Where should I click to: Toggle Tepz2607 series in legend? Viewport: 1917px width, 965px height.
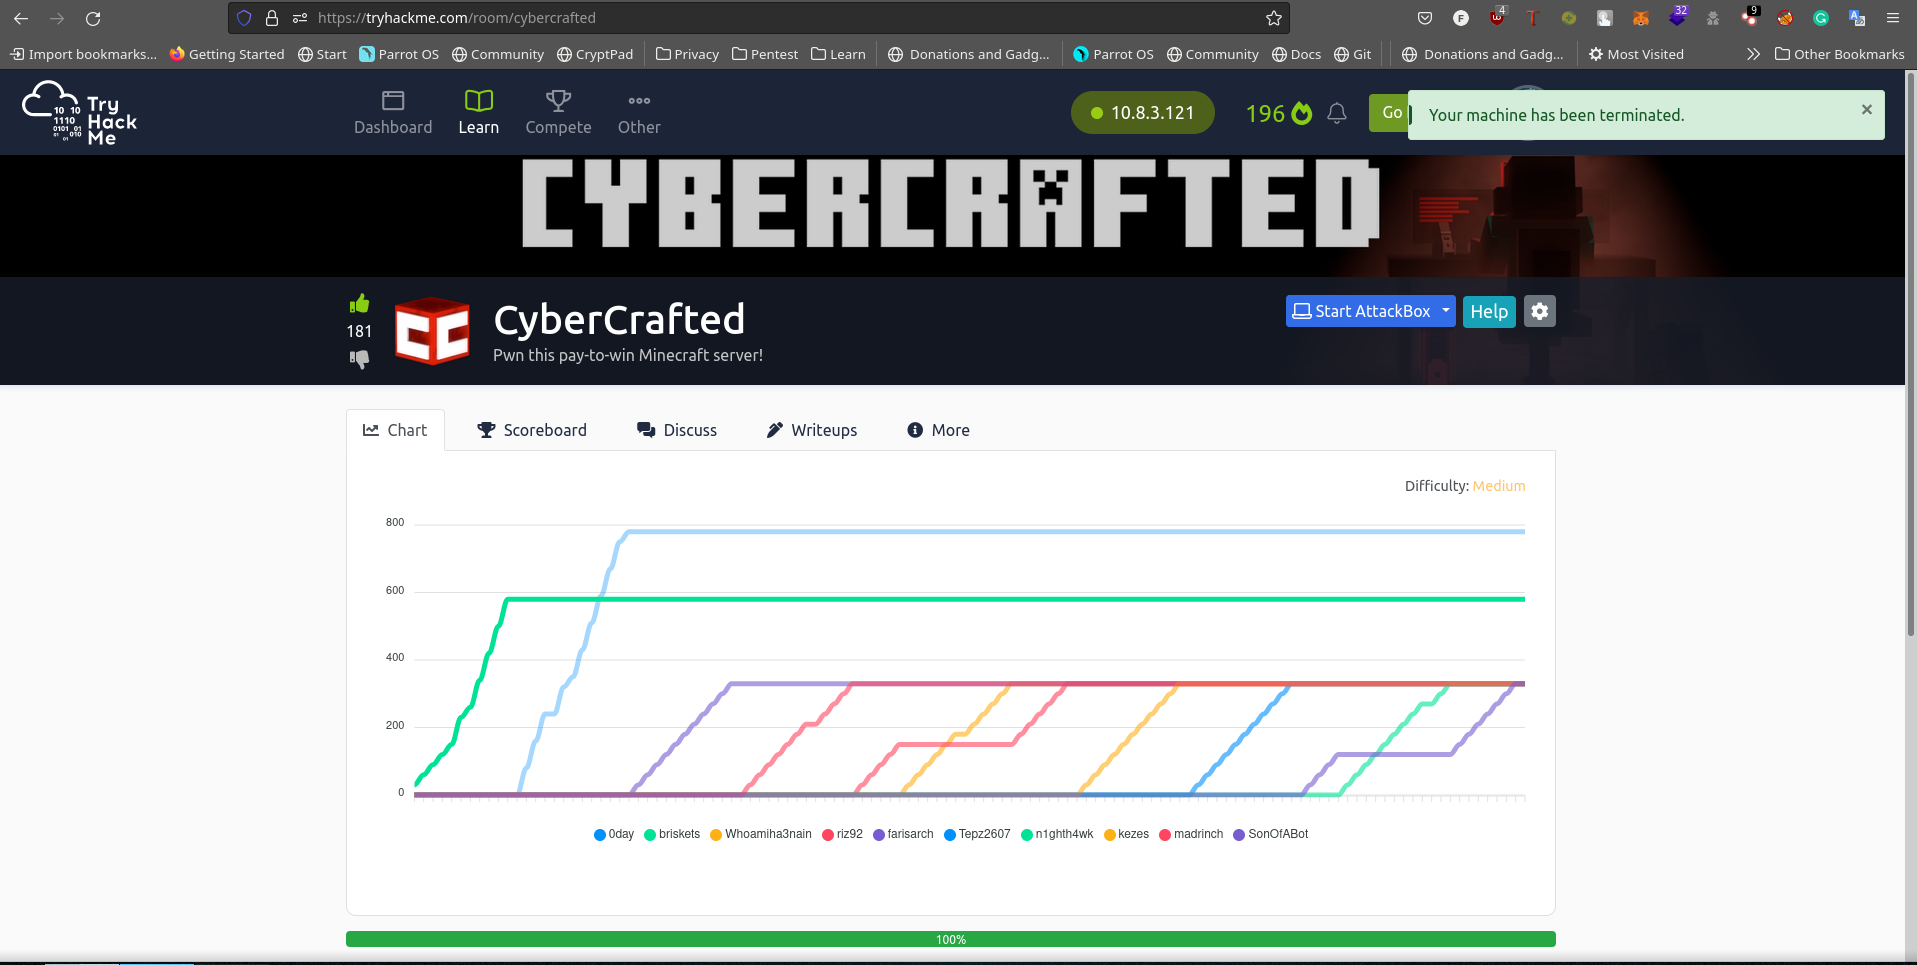[977, 834]
